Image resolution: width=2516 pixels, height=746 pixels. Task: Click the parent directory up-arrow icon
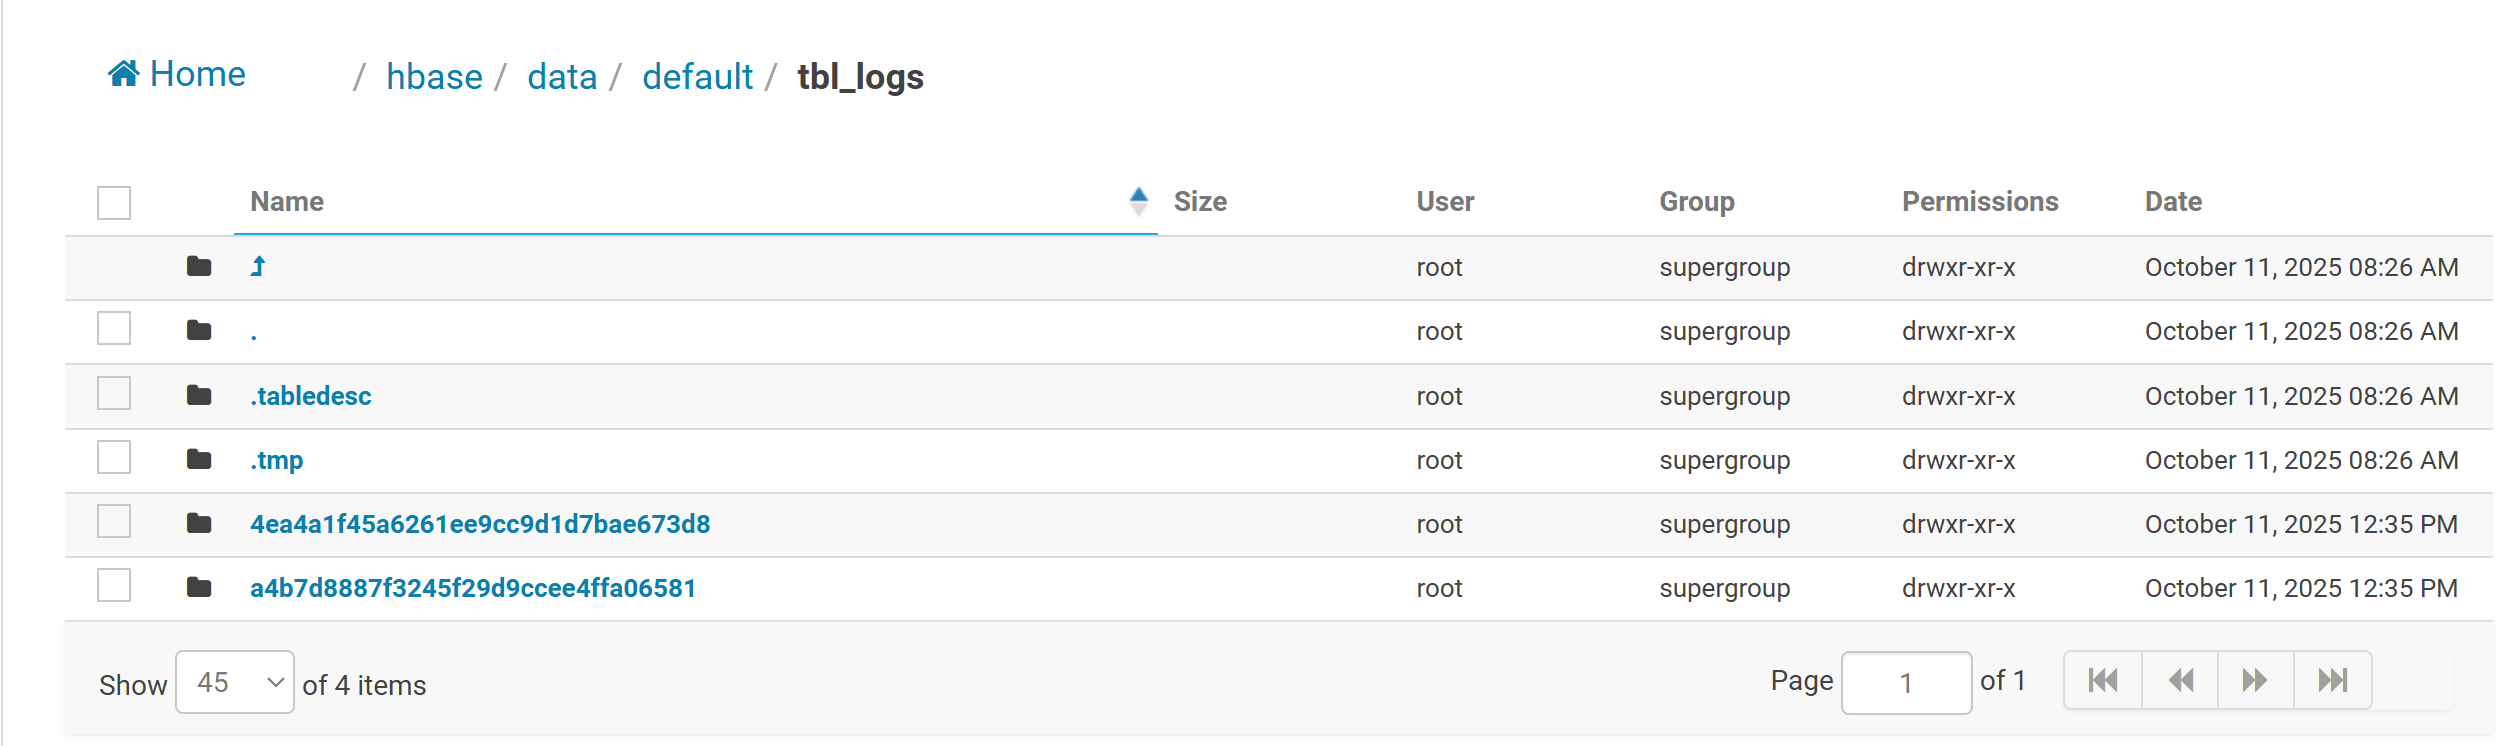(x=258, y=267)
